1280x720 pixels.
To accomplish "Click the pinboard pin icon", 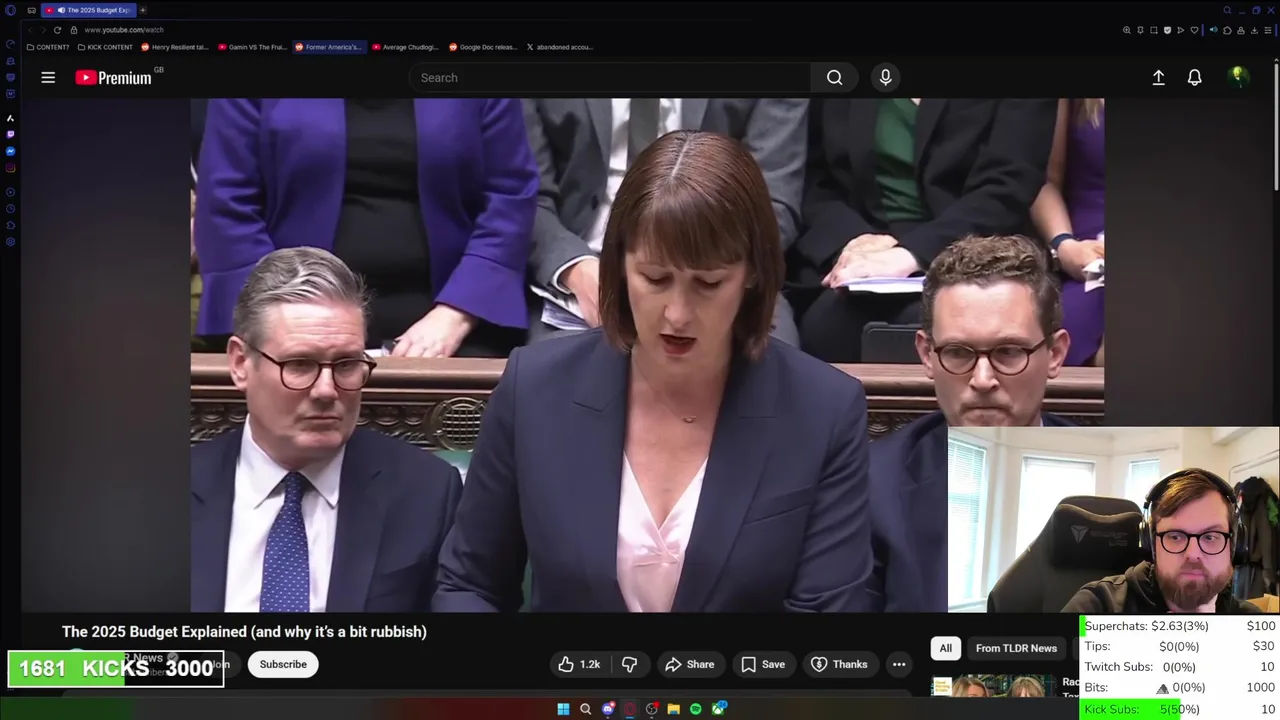I will pyautogui.click(x=1140, y=30).
